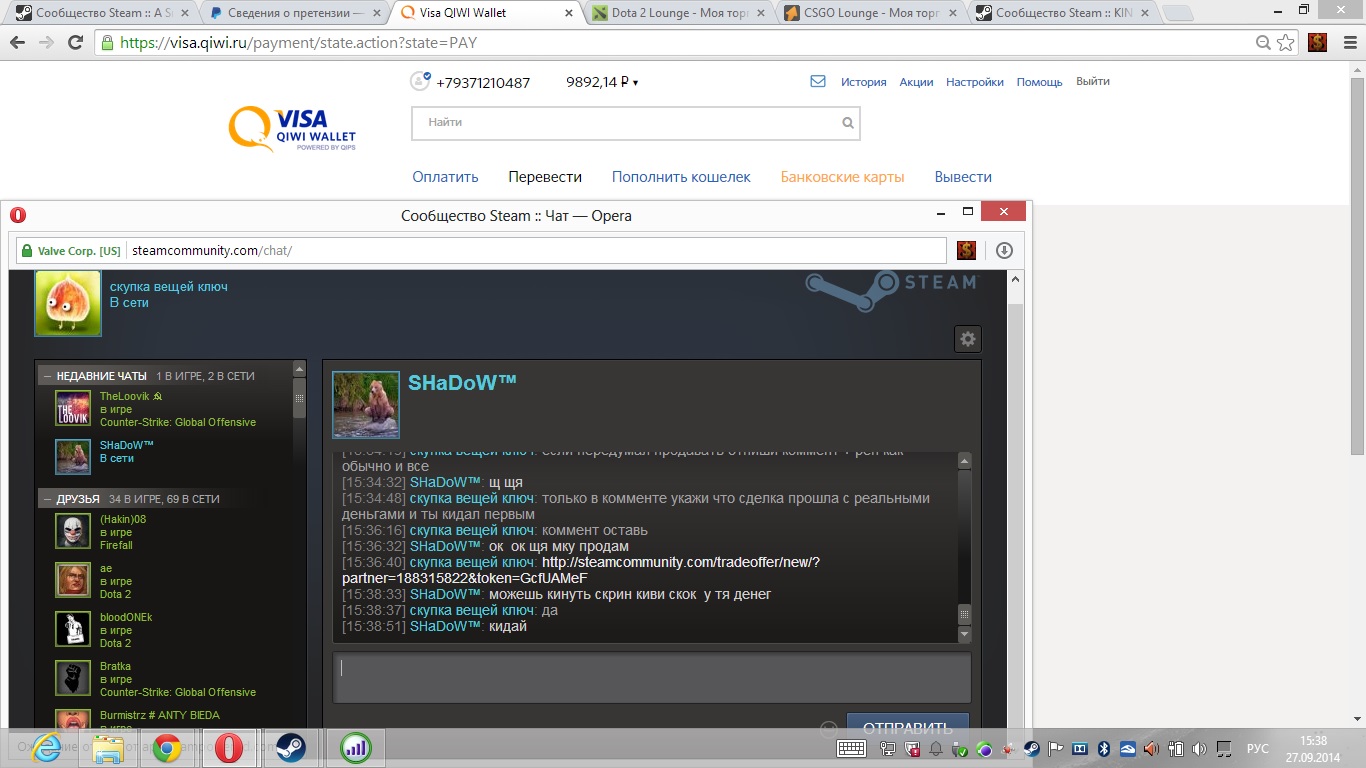Viewport: 1366px width, 768px height.
Task: Focus the Steam chat message input box
Action: click(x=652, y=678)
